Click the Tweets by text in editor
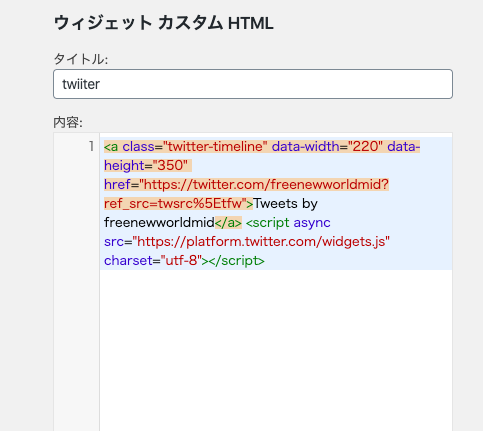483x431 pixels. (x=286, y=204)
